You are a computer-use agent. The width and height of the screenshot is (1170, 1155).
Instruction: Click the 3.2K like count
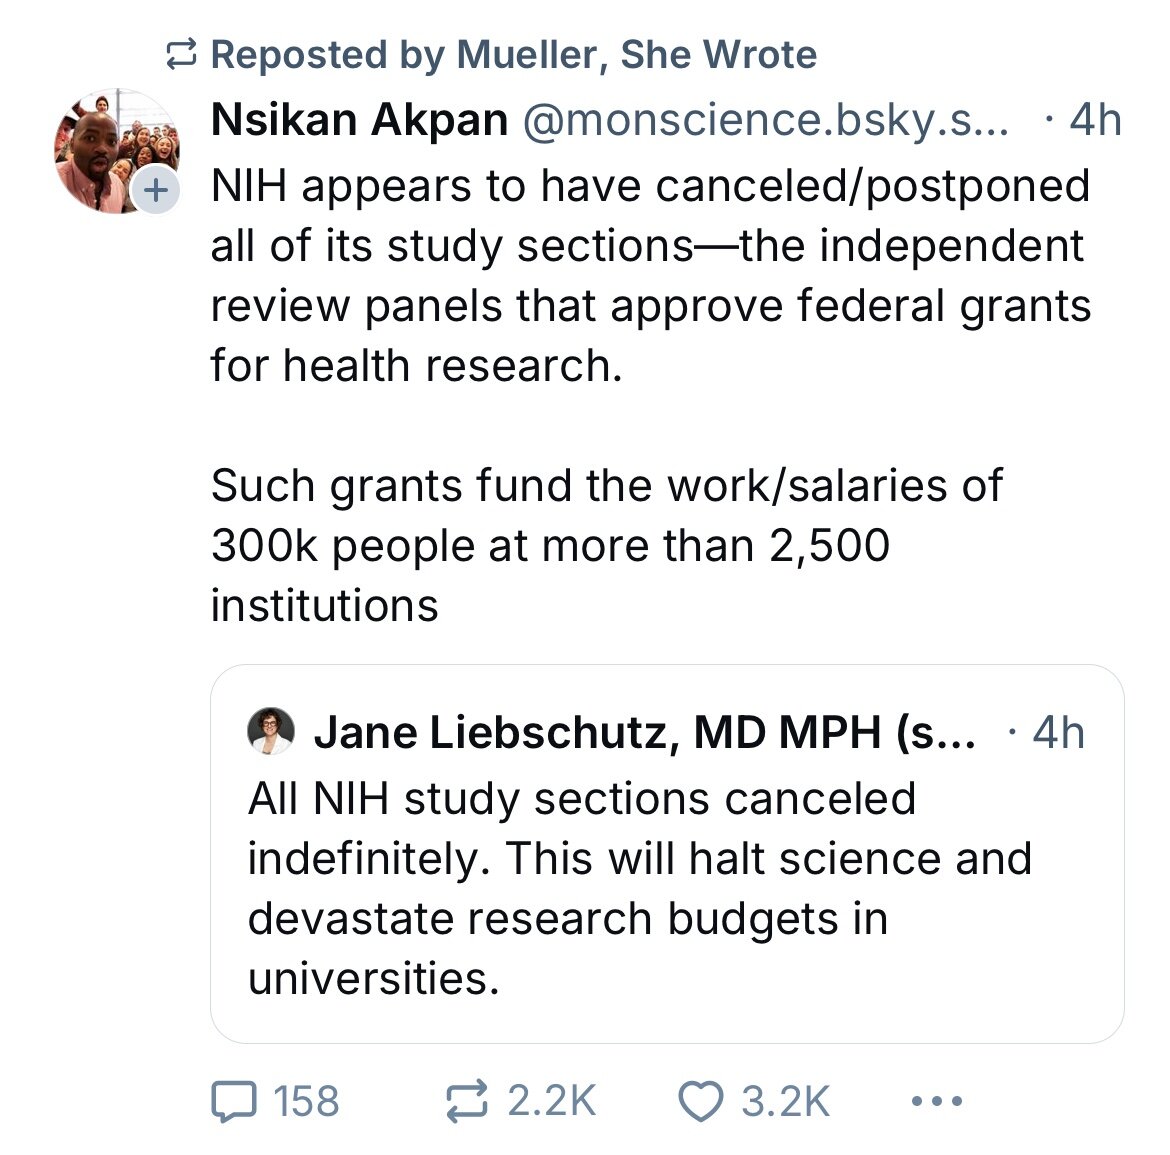tap(785, 1102)
